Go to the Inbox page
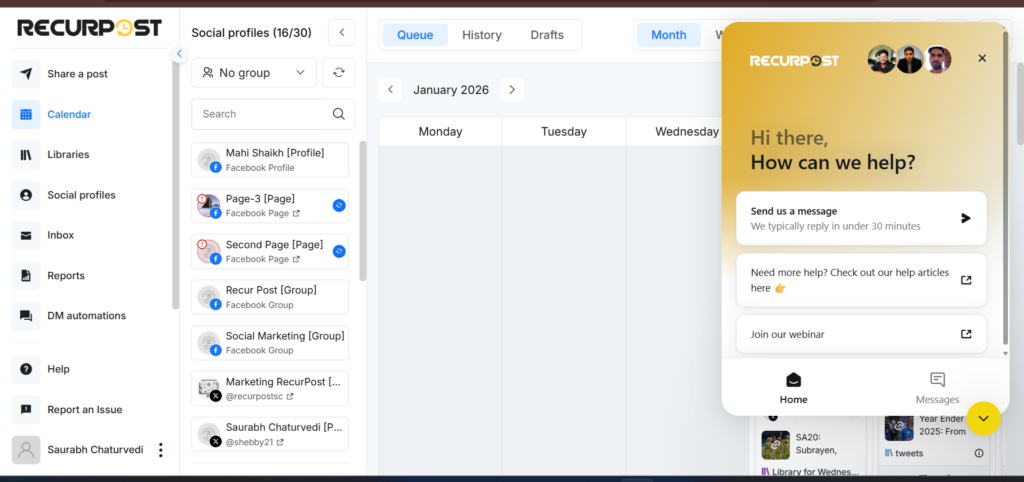Screen dimensions: 1024x482 point(60,235)
